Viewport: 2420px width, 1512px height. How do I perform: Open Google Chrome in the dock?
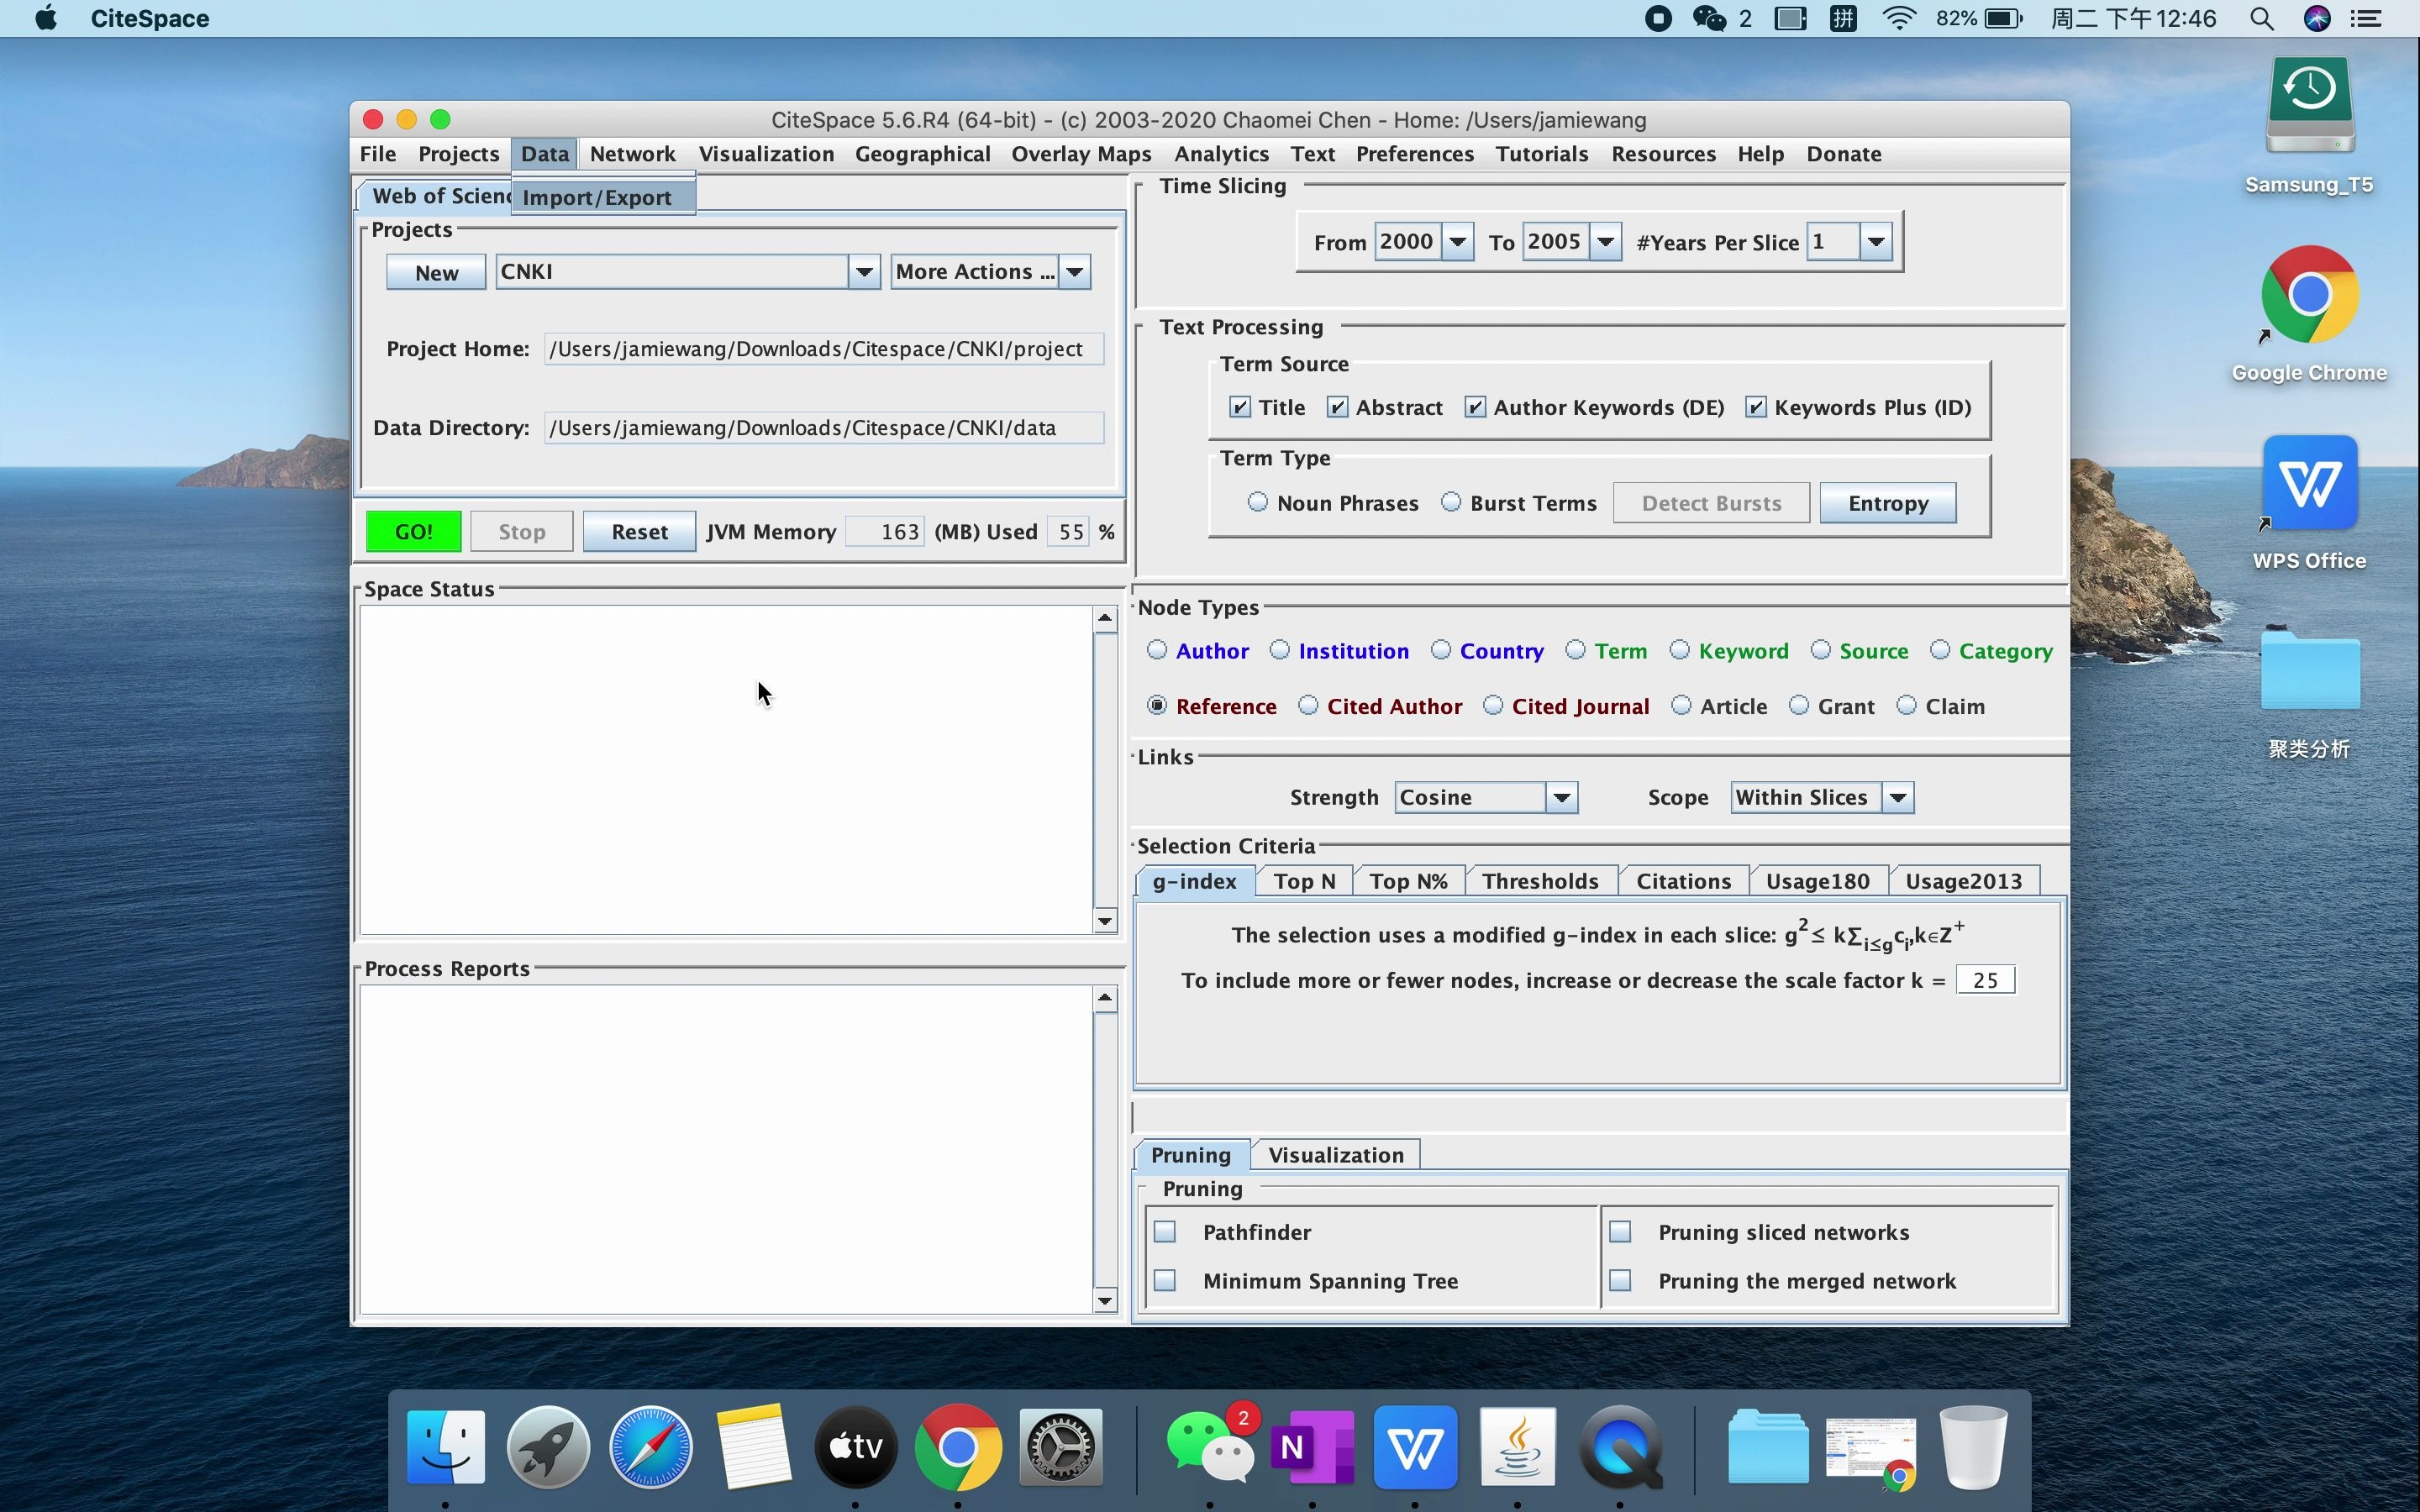tap(958, 1446)
